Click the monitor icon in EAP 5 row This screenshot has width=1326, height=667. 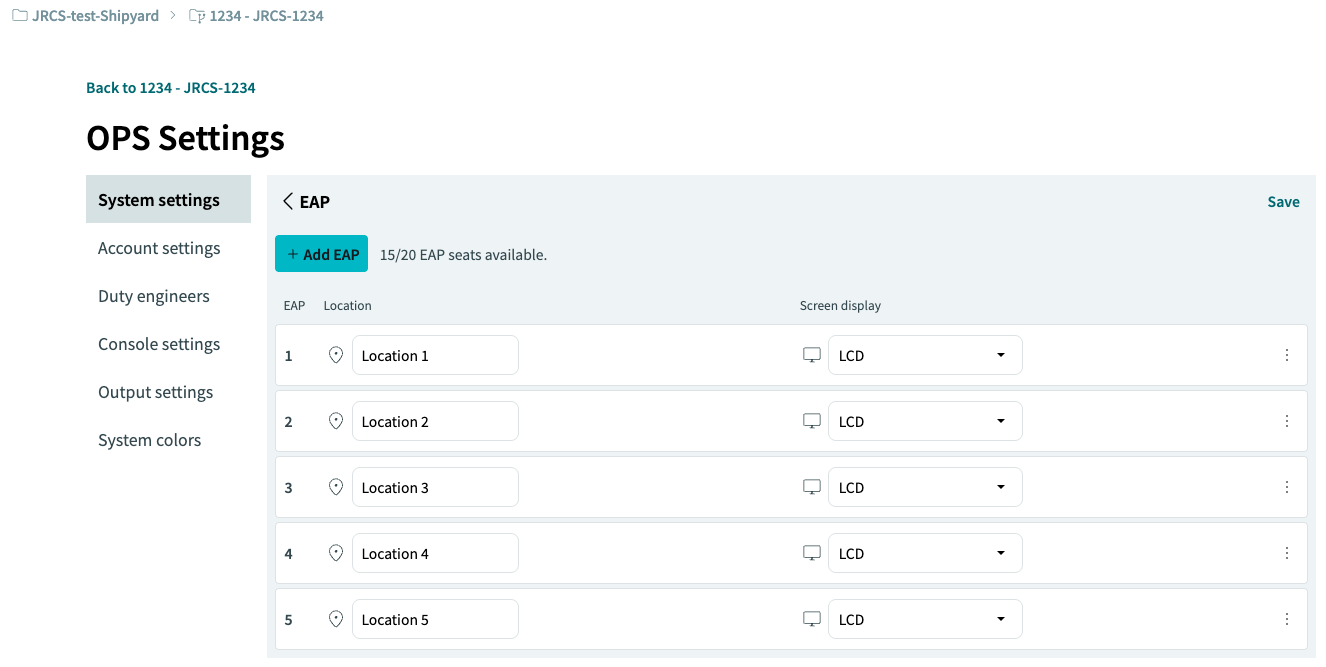click(812, 619)
